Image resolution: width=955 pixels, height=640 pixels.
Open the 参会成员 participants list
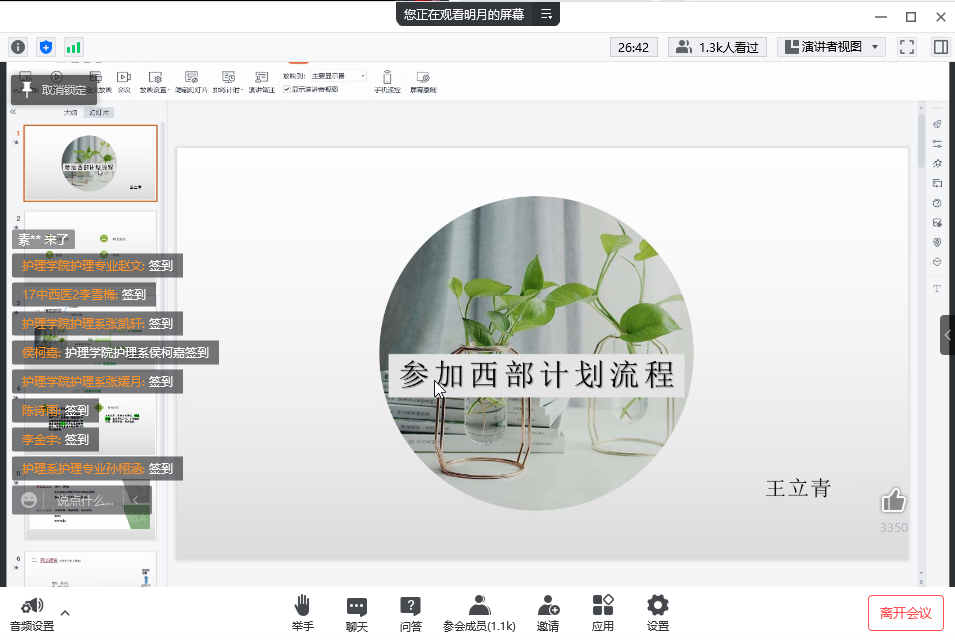479,606
